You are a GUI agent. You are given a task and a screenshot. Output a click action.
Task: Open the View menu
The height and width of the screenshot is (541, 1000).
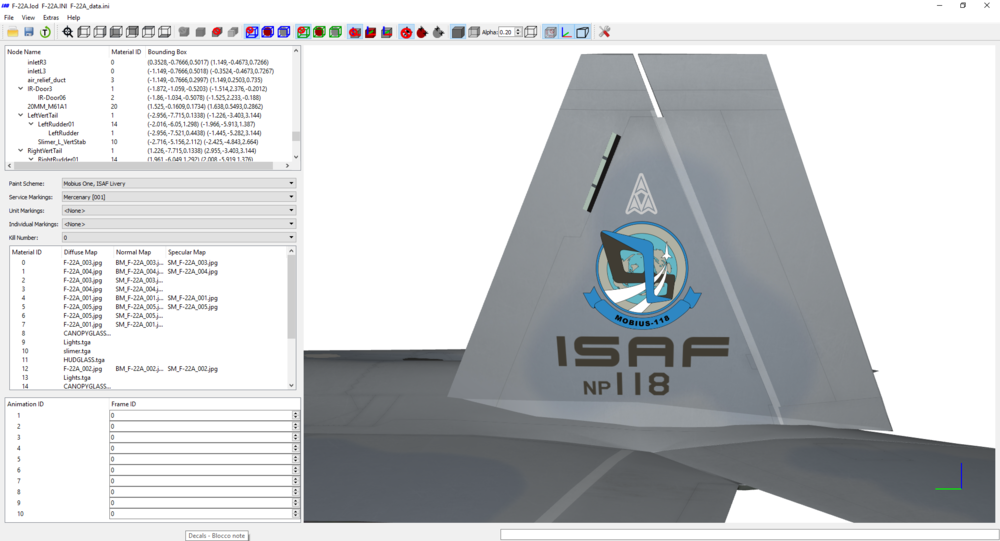(x=28, y=18)
